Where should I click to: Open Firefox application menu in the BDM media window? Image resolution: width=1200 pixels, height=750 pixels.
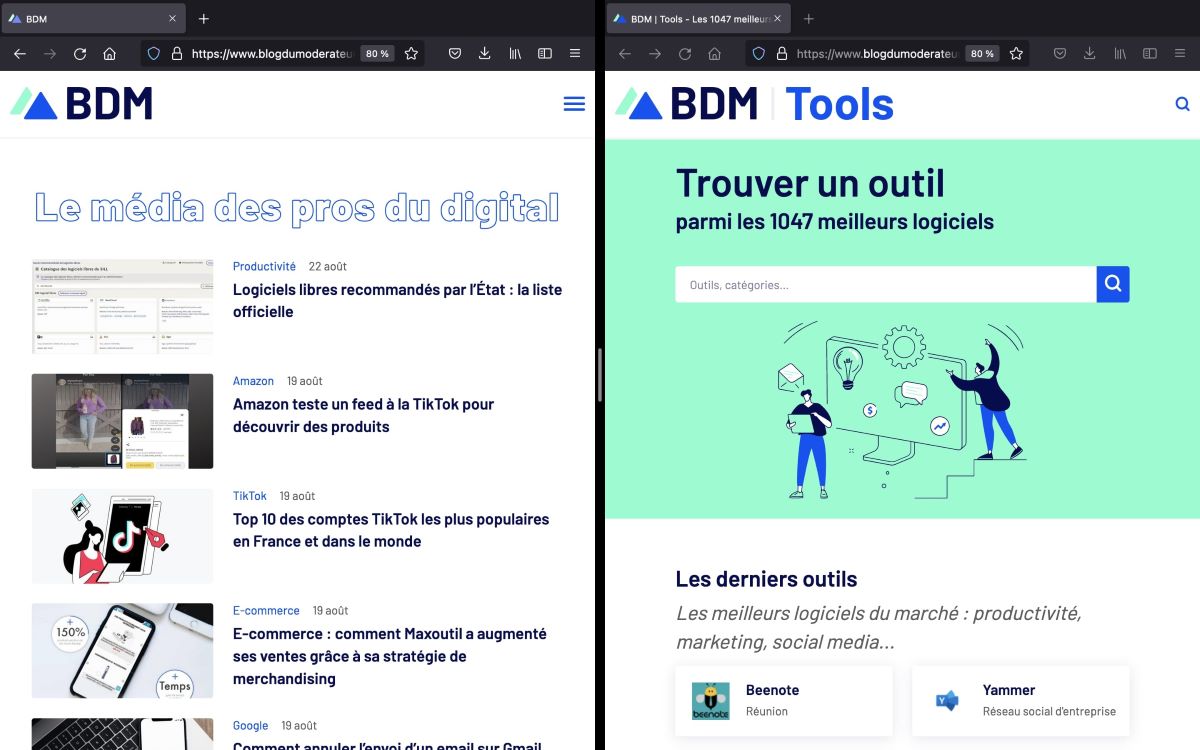pyautogui.click(x=575, y=54)
